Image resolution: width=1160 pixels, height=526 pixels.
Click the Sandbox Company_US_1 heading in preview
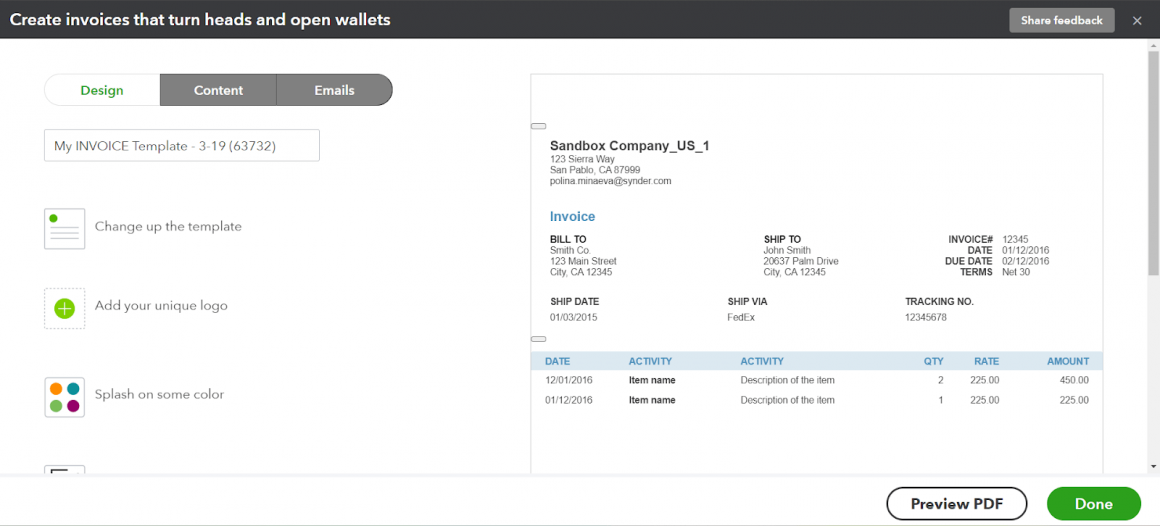pyautogui.click(x=629, y=146)
